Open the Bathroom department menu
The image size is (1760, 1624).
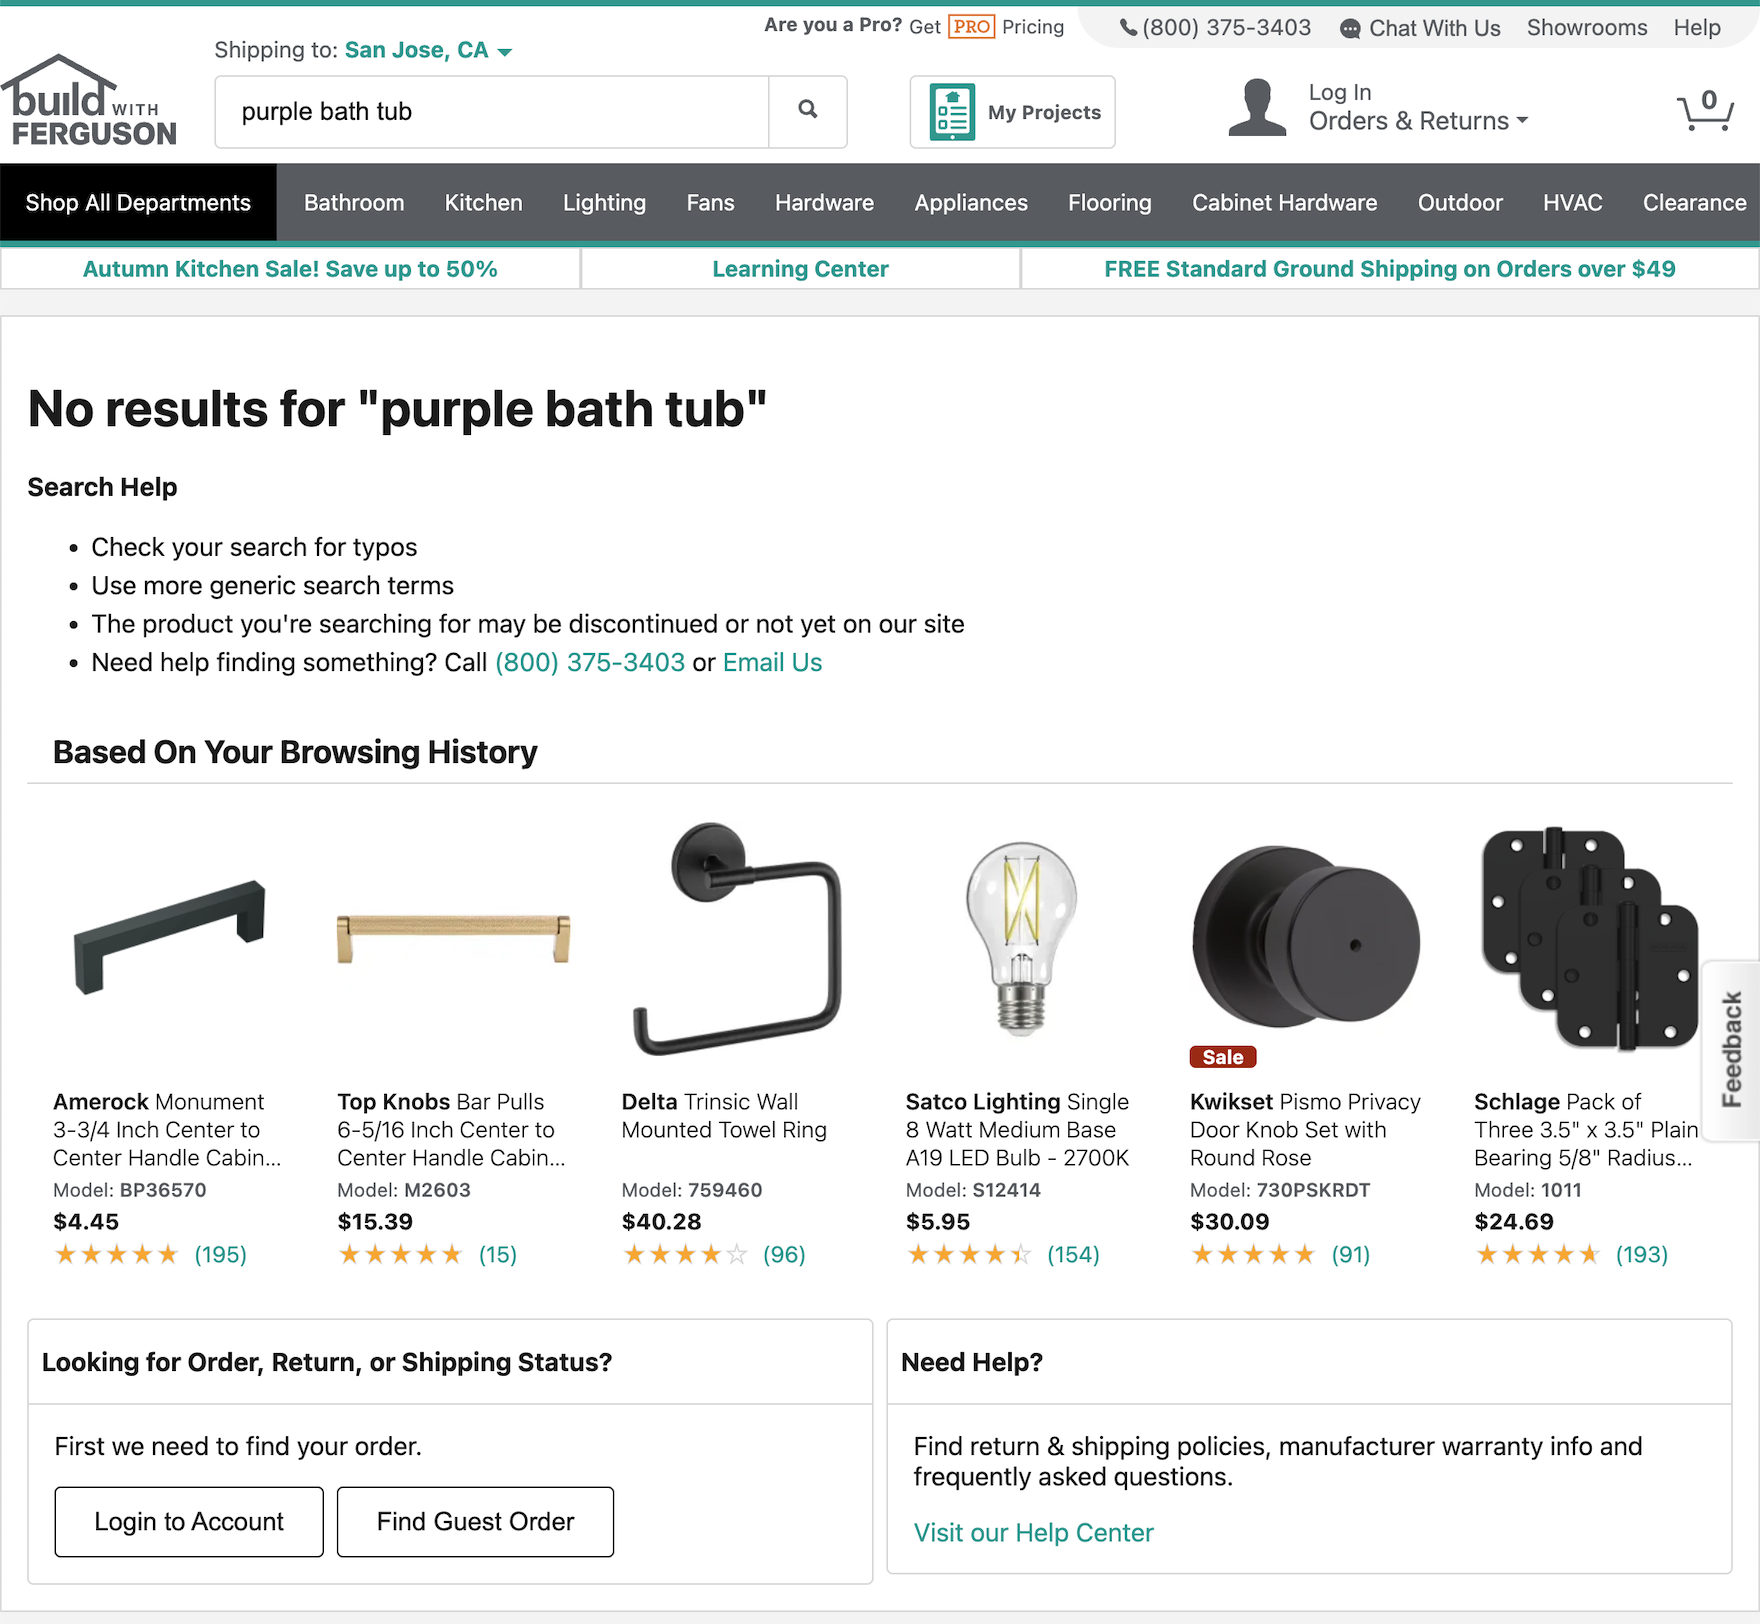[x=354, y=203]
